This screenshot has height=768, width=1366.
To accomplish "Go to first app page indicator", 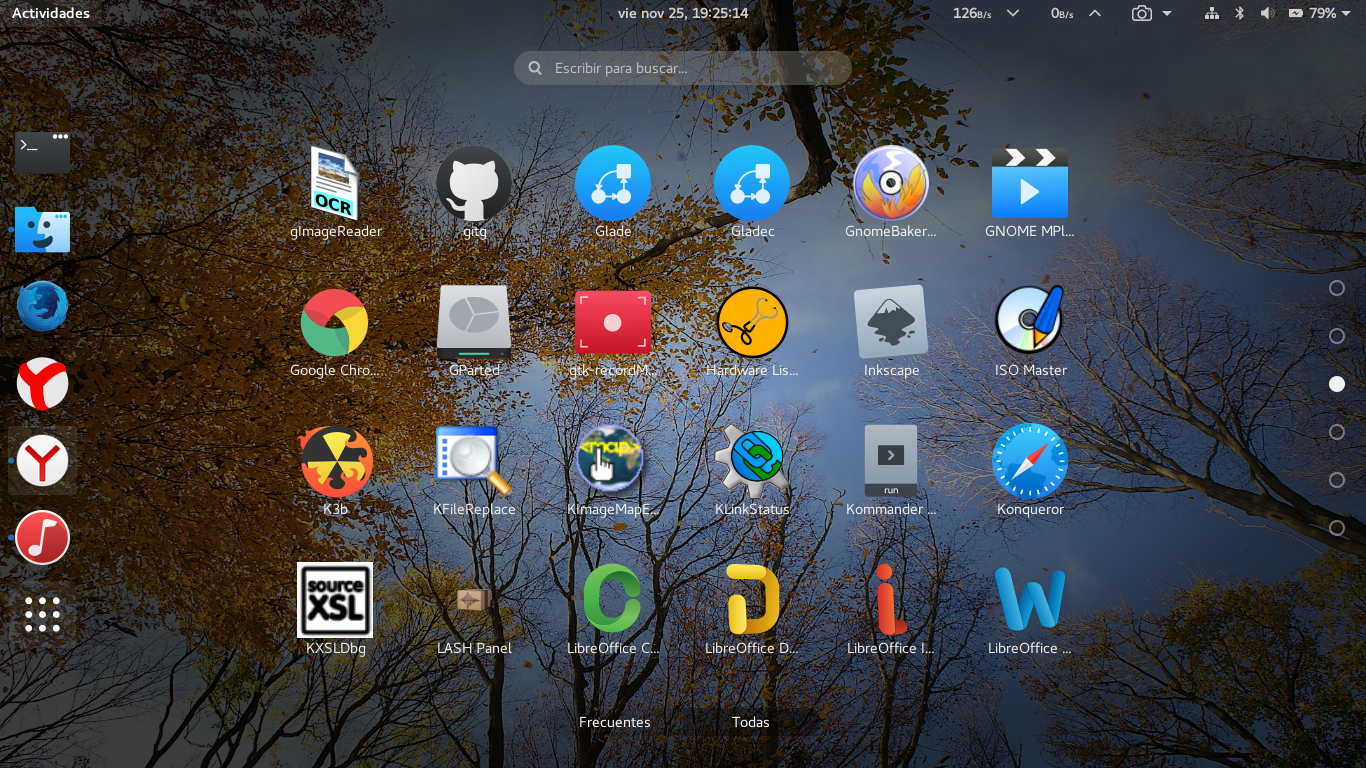I will tap(1337, 288).
